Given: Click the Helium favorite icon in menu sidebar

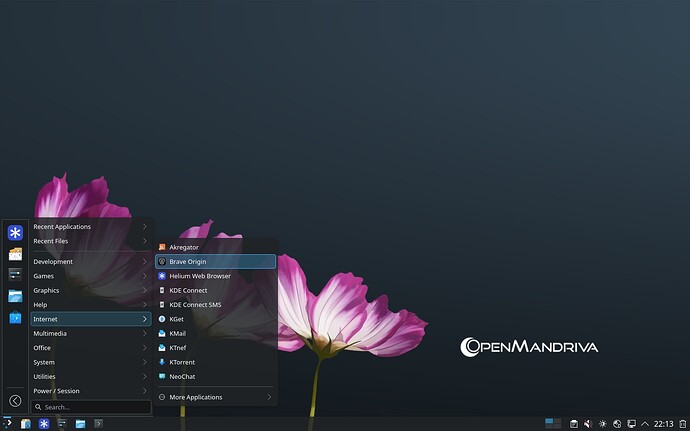Looking at the screenshot, I should point(15,232).
